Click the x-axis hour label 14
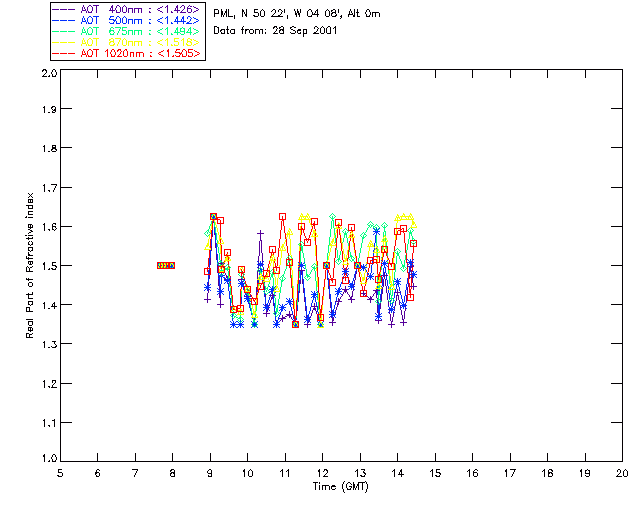This screenshot has height=512, width=640. pos(398,473)
